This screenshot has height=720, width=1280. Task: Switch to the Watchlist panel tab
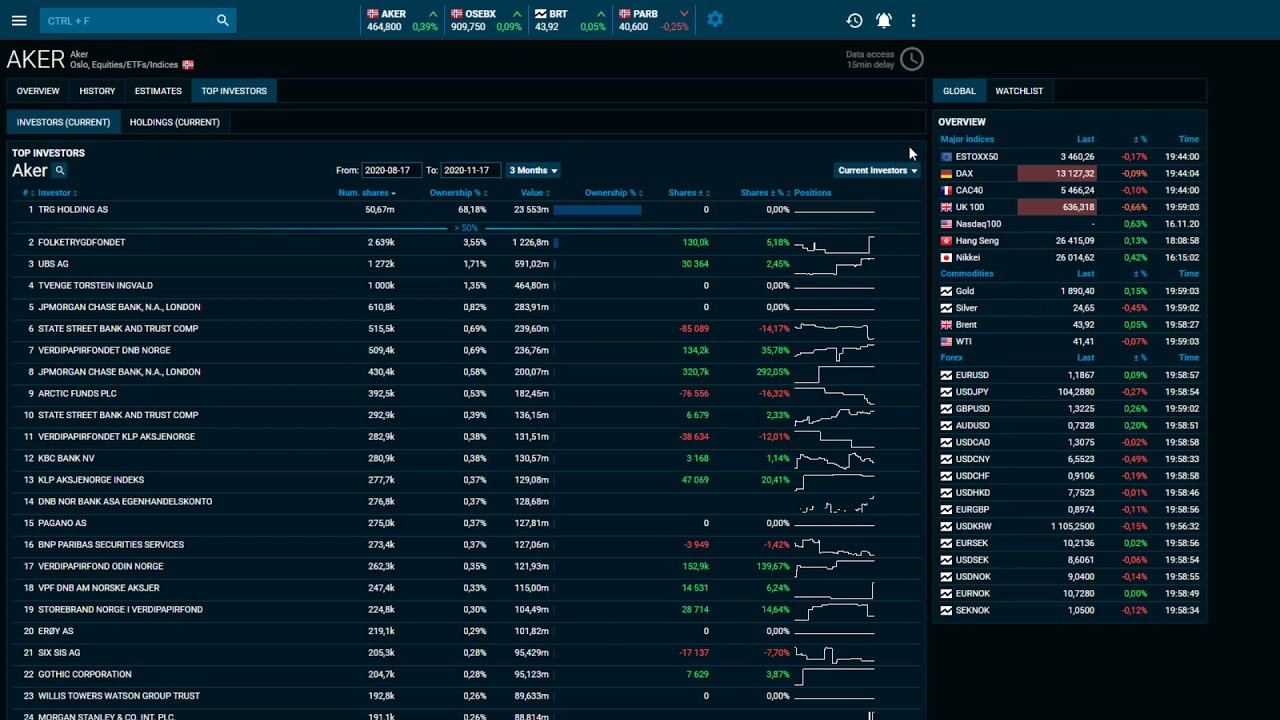(1019, 91)
